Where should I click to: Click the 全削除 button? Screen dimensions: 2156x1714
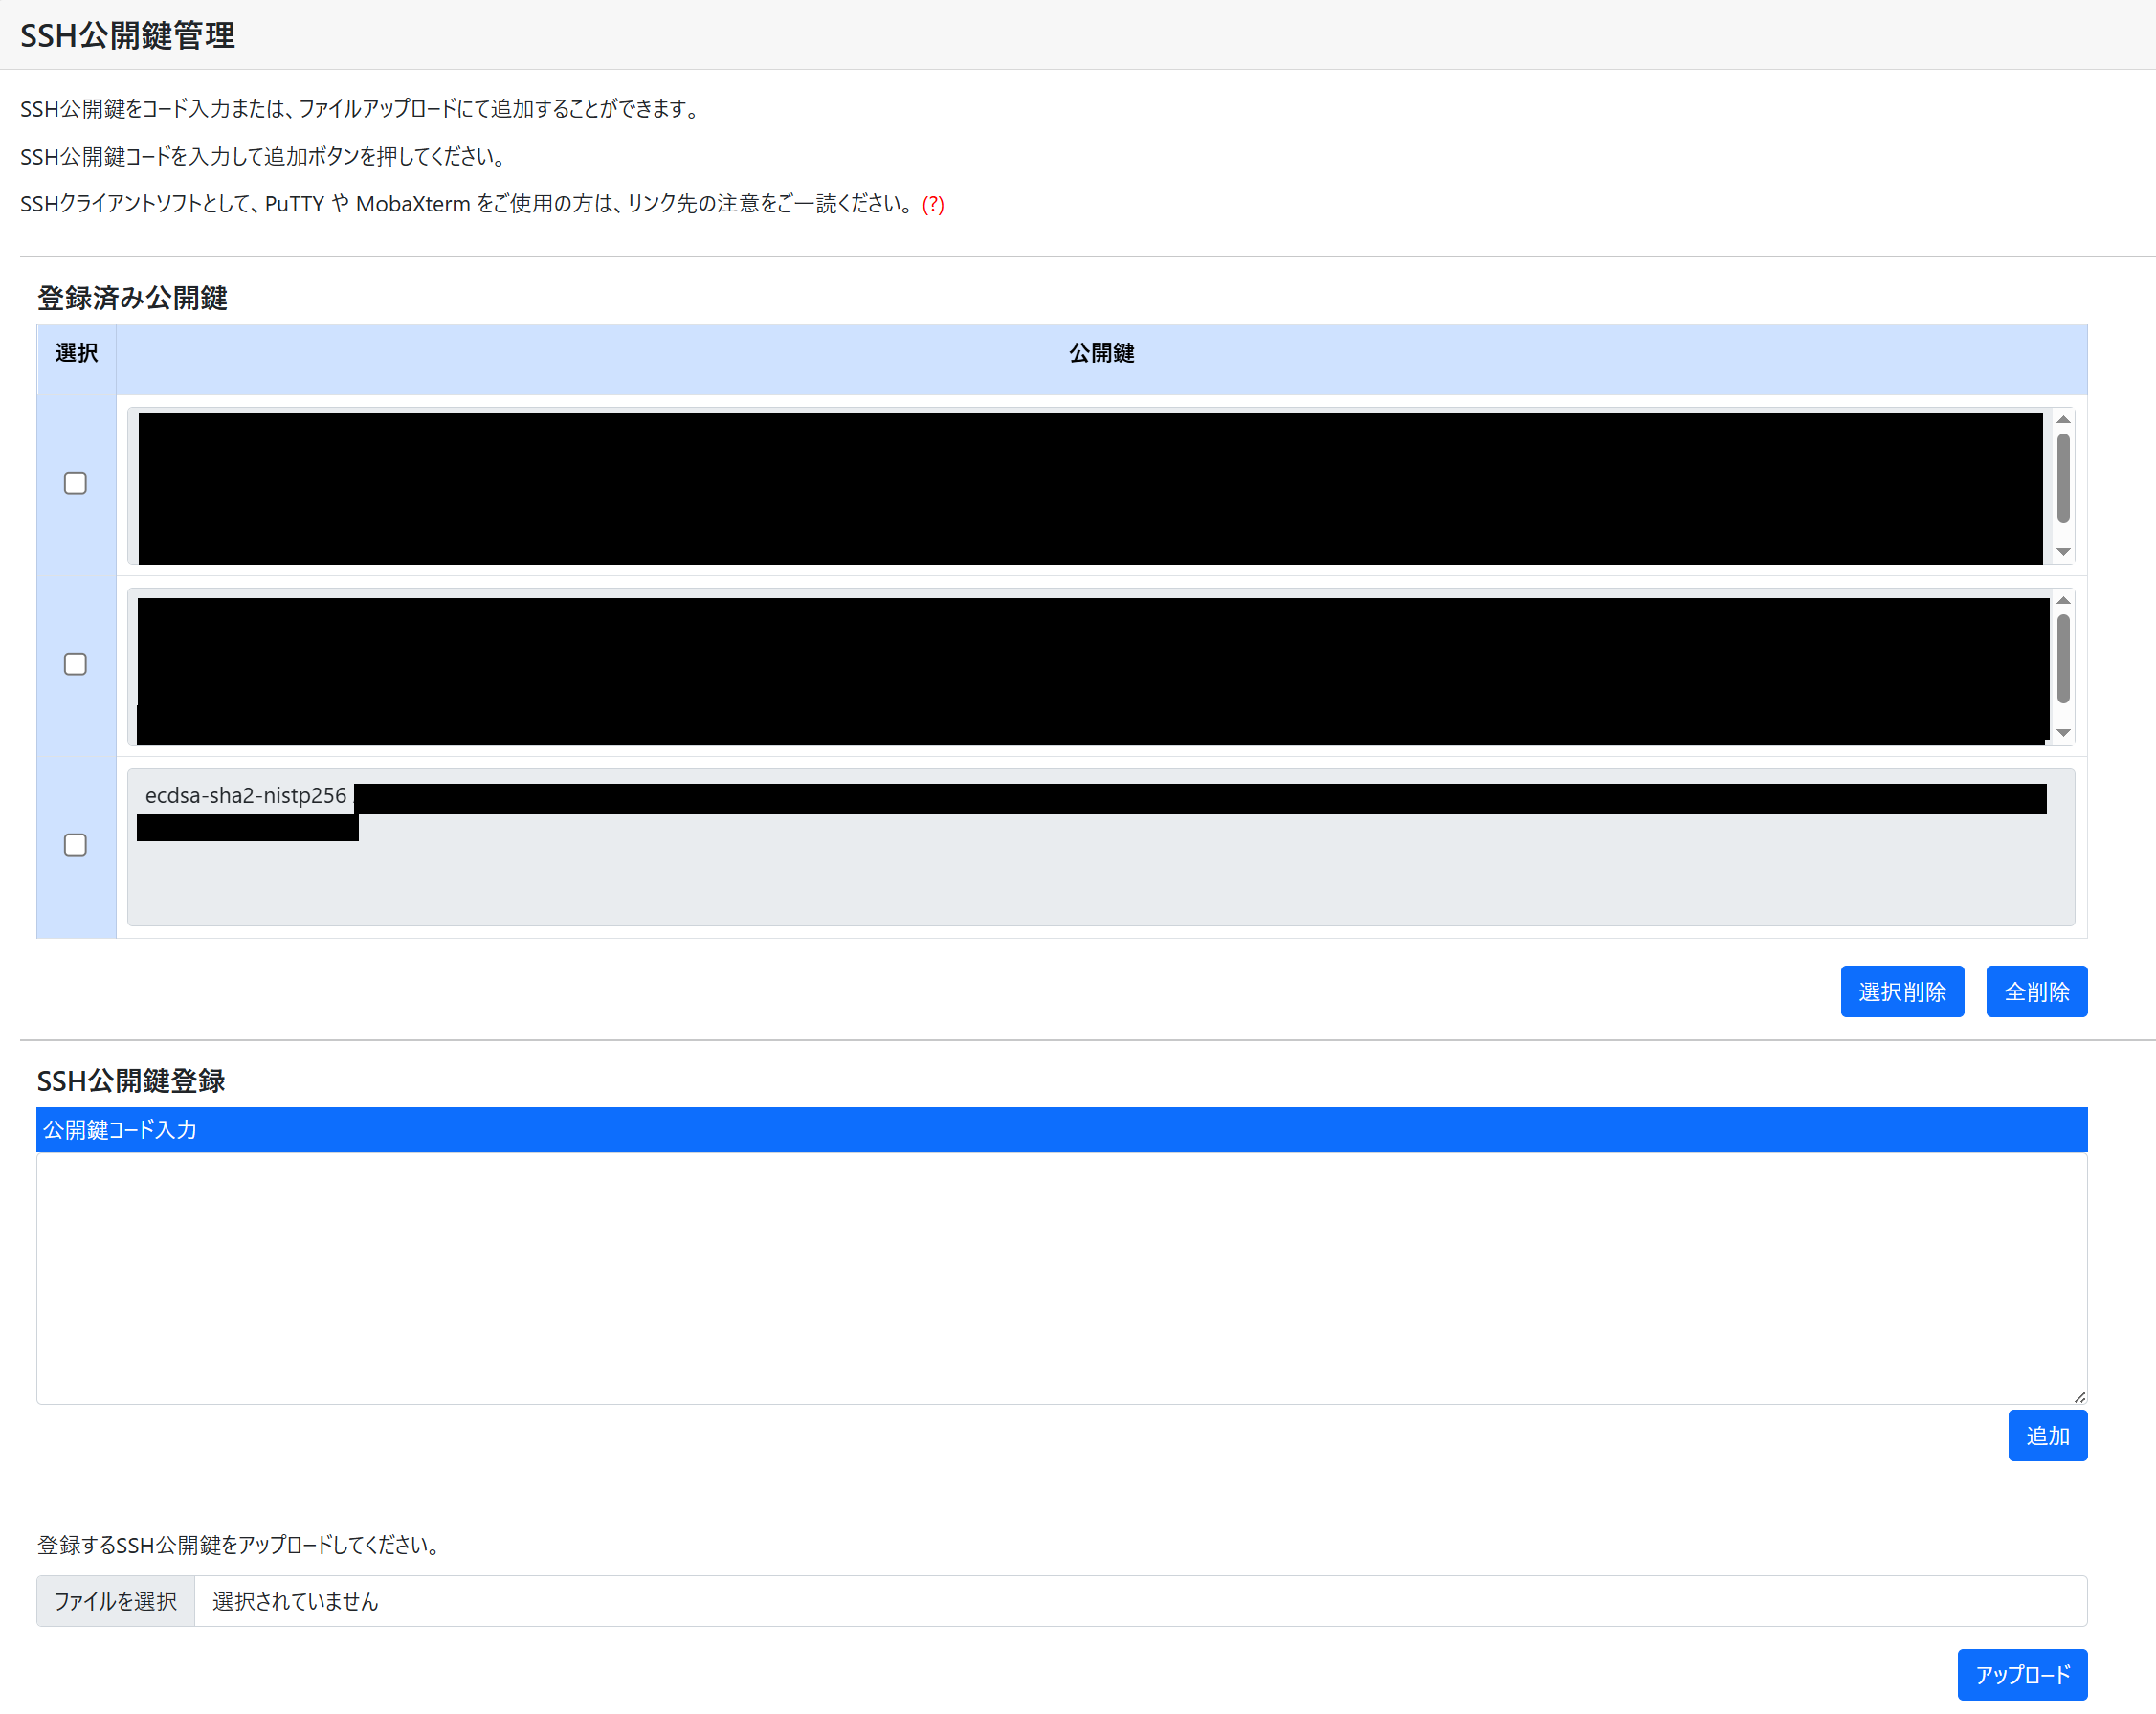(2035, 991)
